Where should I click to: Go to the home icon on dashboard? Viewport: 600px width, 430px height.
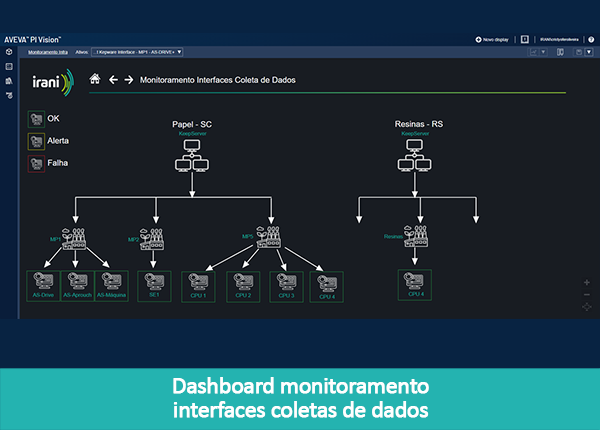click(x=95, y=79)
